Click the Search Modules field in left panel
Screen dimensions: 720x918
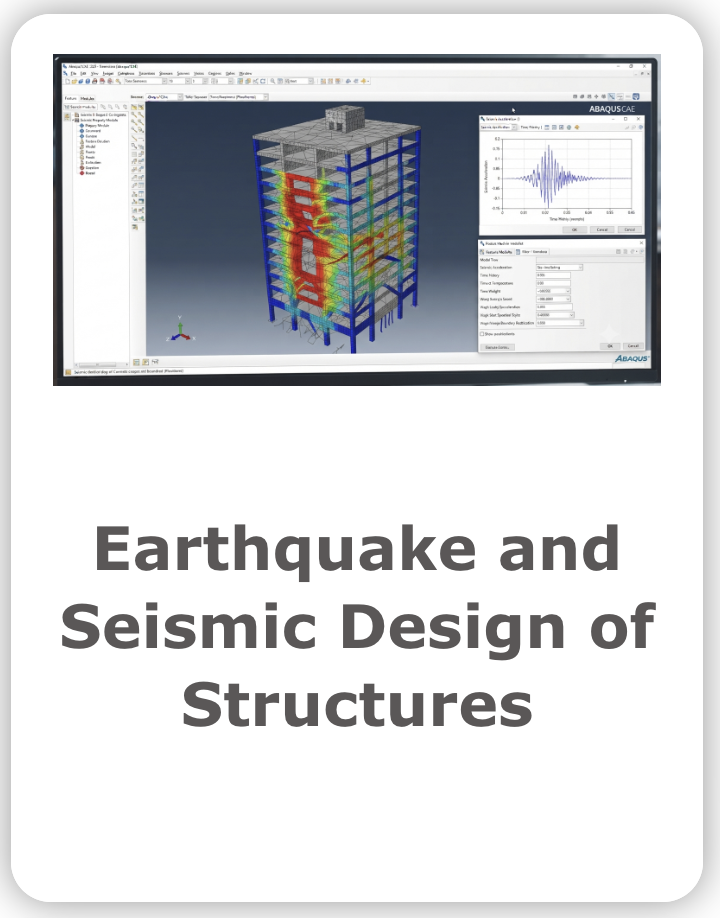(x=80, y=107)
